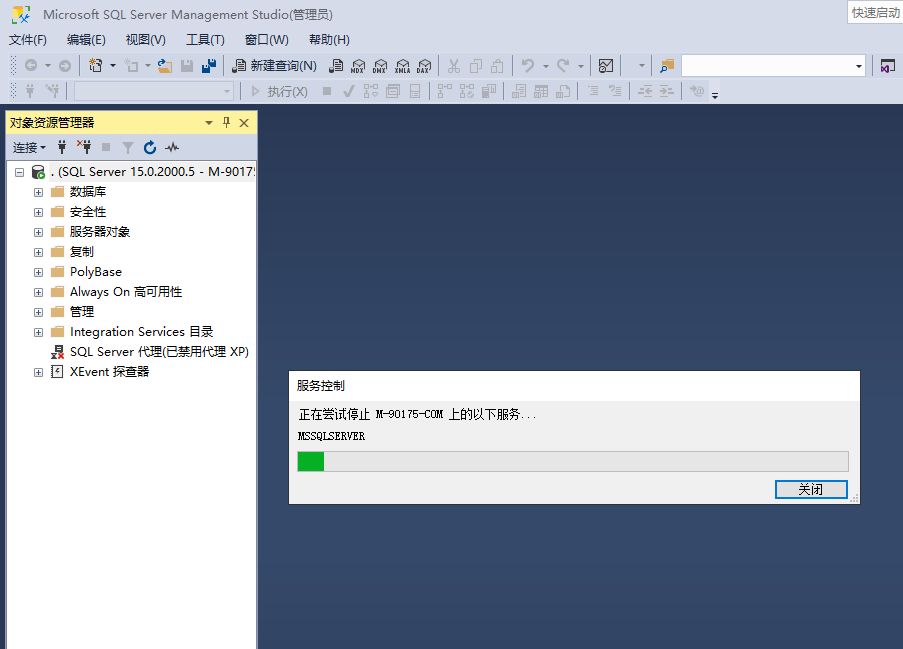Screen dimensions: 903x649
Task: Click the 快速启动 Quick Launch box
Action: tap(875, 12)
